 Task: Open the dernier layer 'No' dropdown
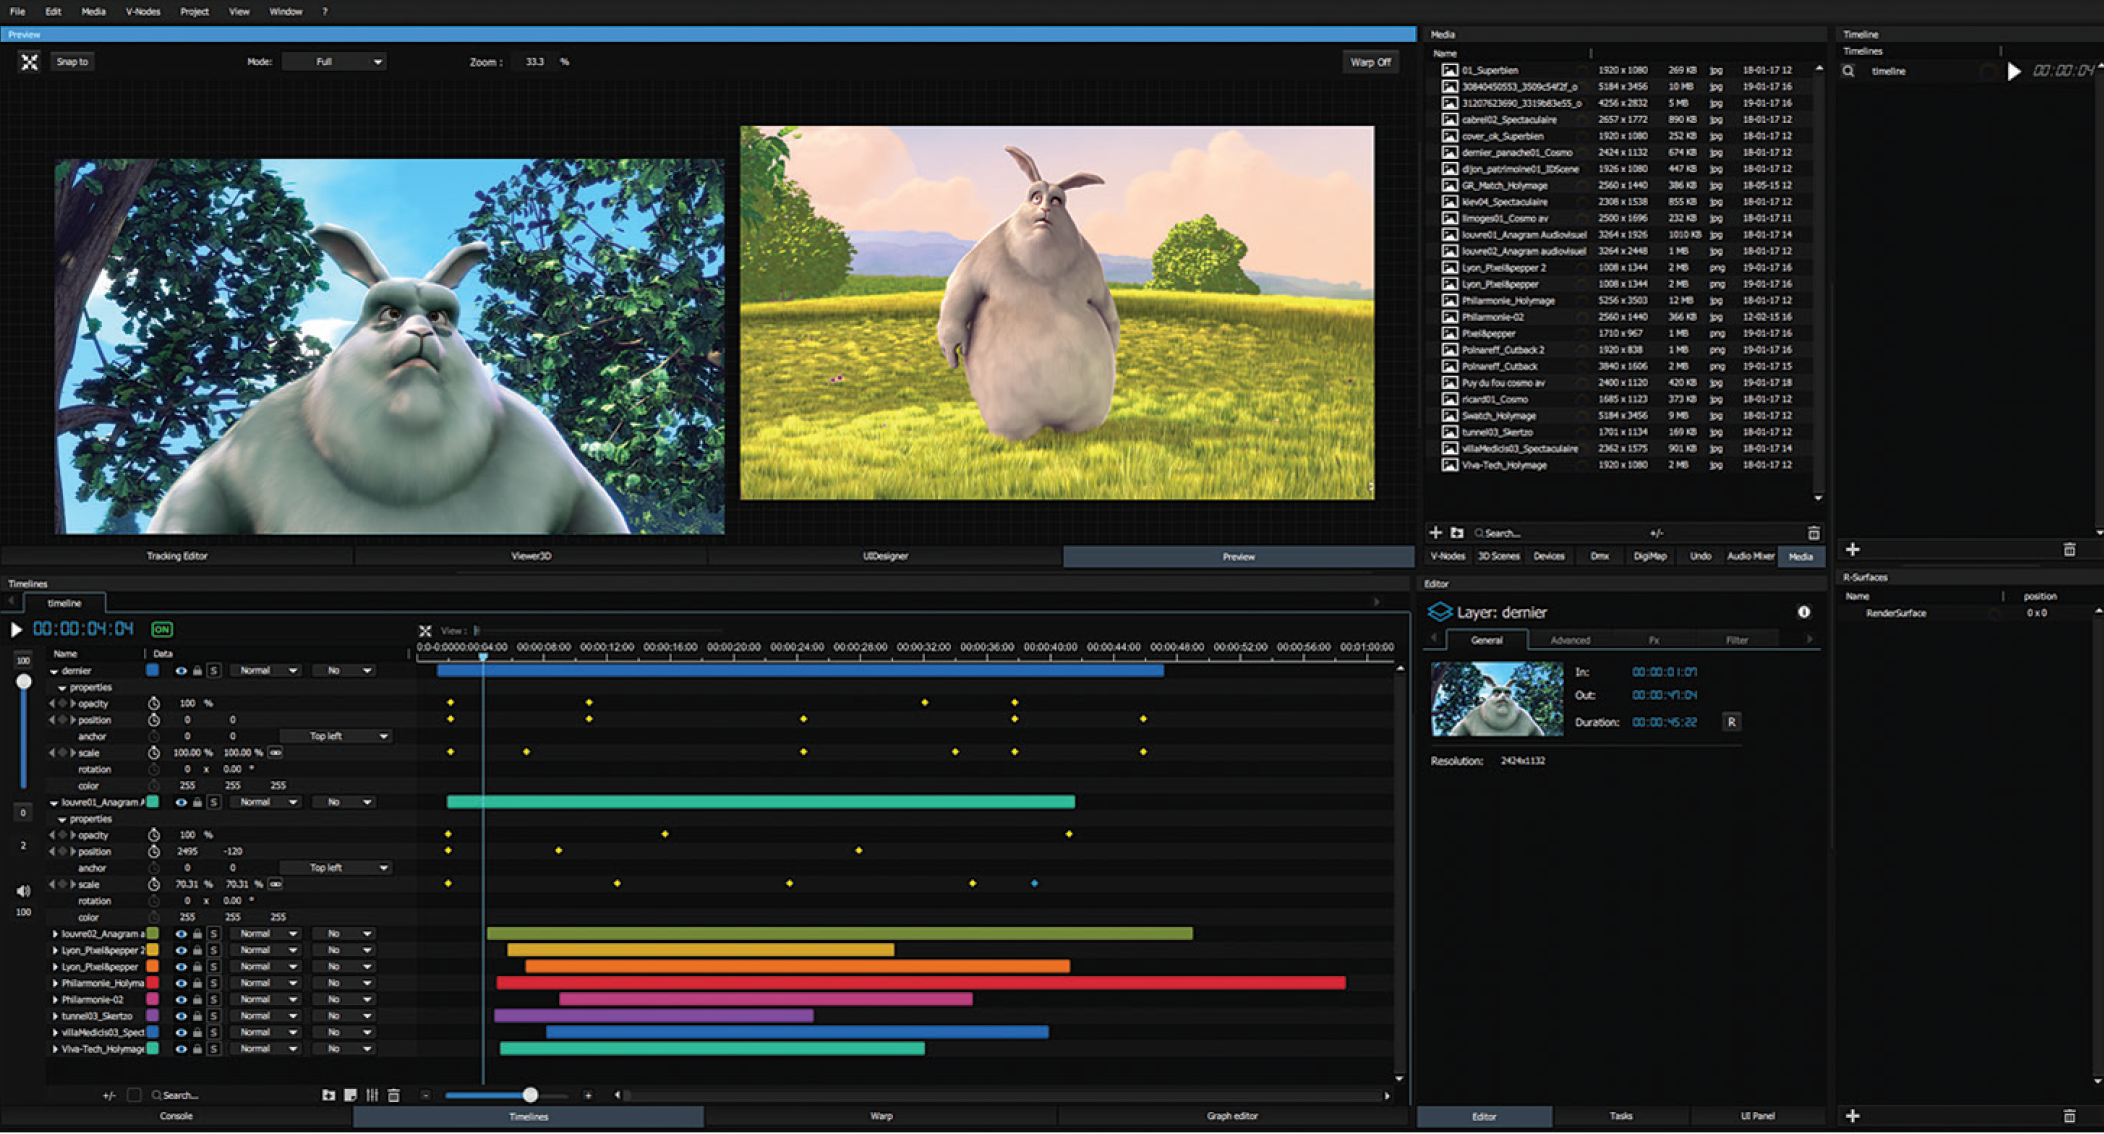(343, 671)
